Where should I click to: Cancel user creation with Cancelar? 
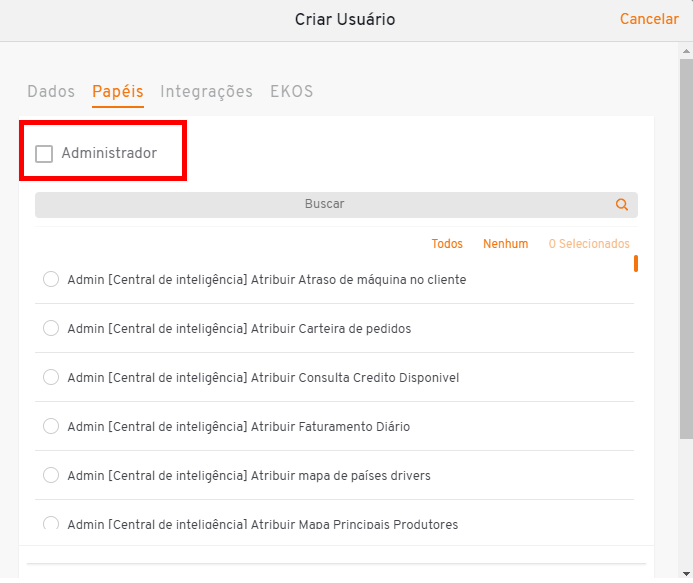(649, 19)
